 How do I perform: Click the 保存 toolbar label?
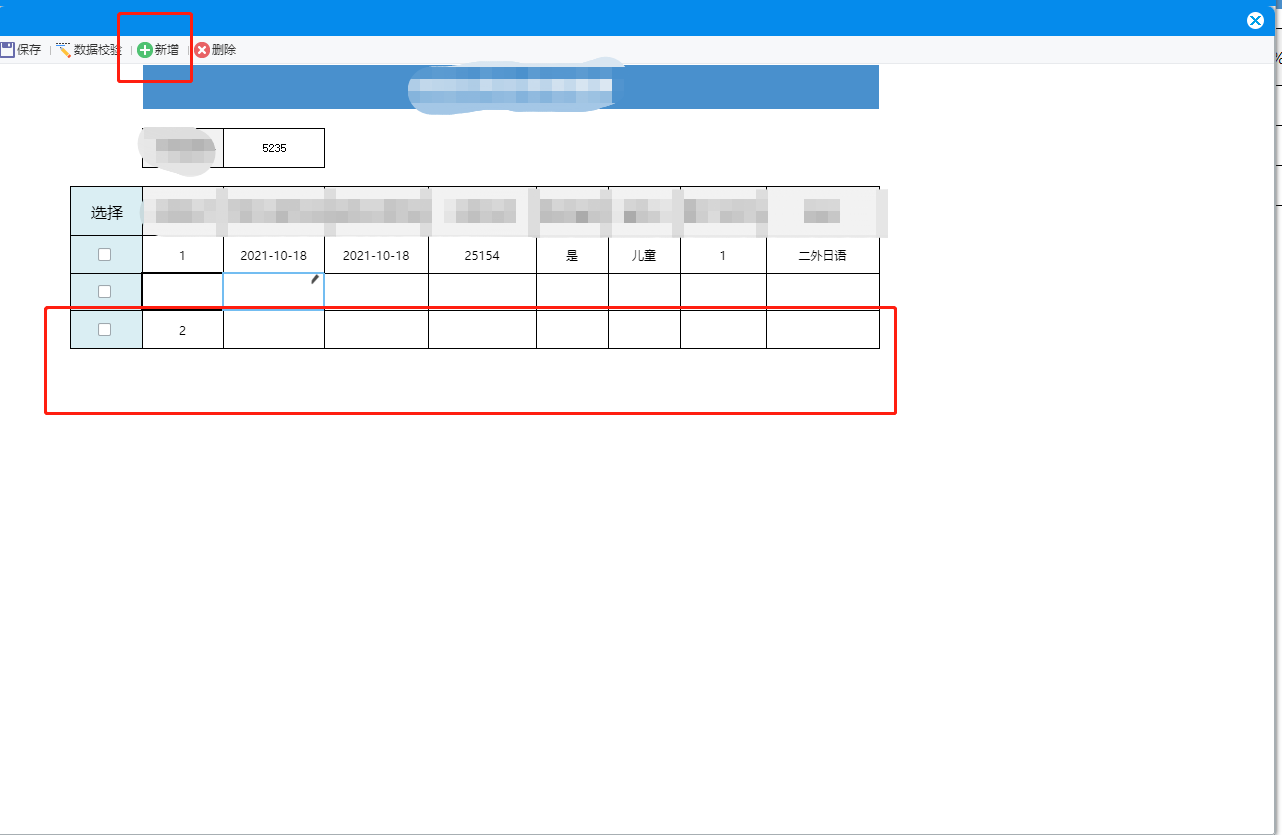(x=29, y=49)
